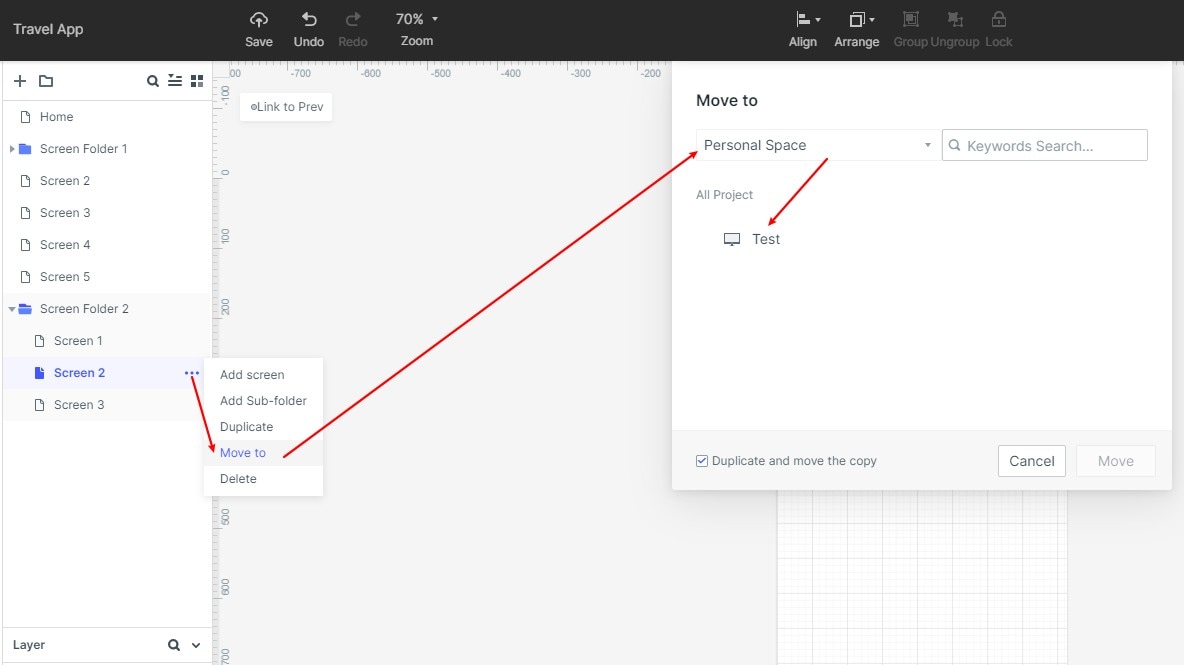Click the Undo arrow icon

pos(309,20)
